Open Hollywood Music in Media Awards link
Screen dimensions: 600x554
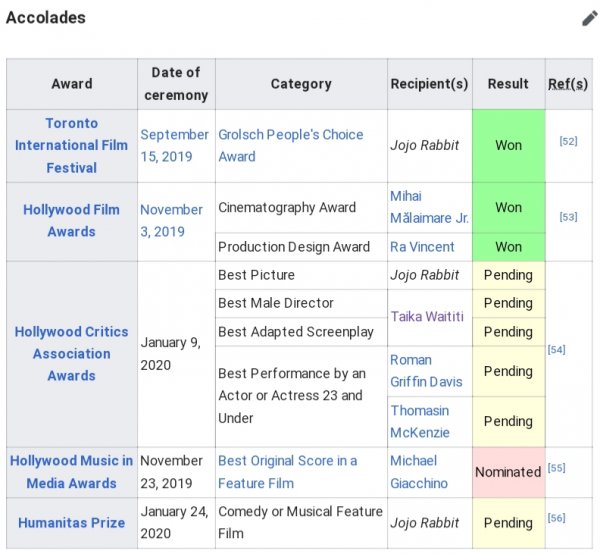(x=71, y=472)
